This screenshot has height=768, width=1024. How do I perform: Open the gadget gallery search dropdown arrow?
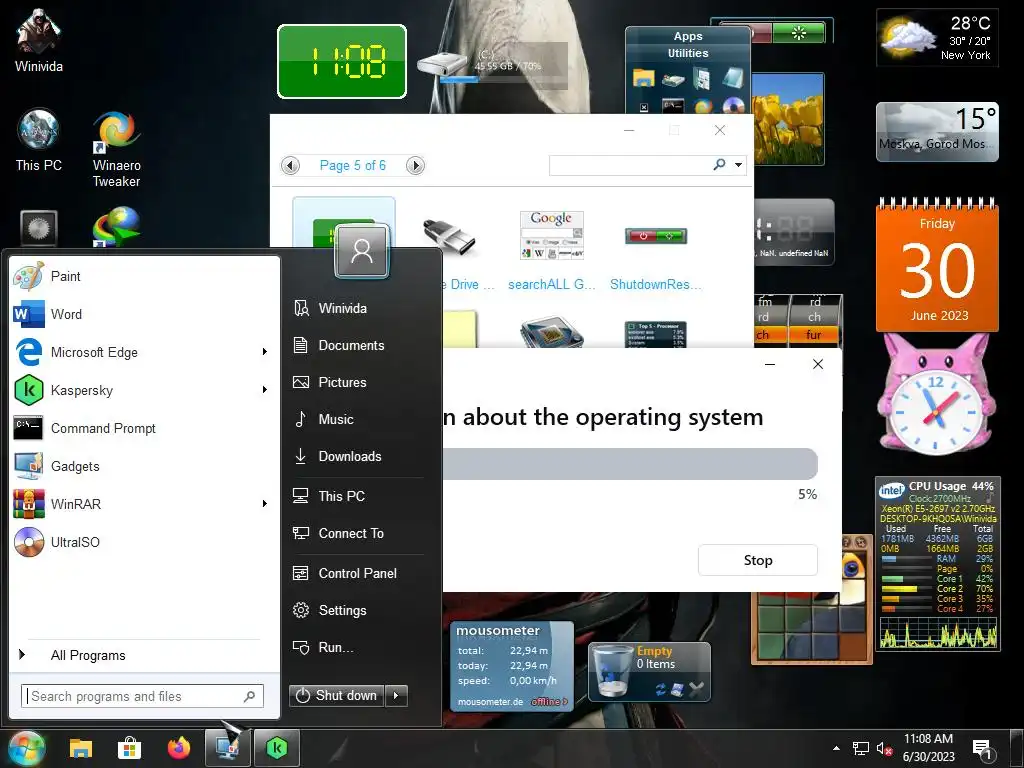(x=739, y=165)
